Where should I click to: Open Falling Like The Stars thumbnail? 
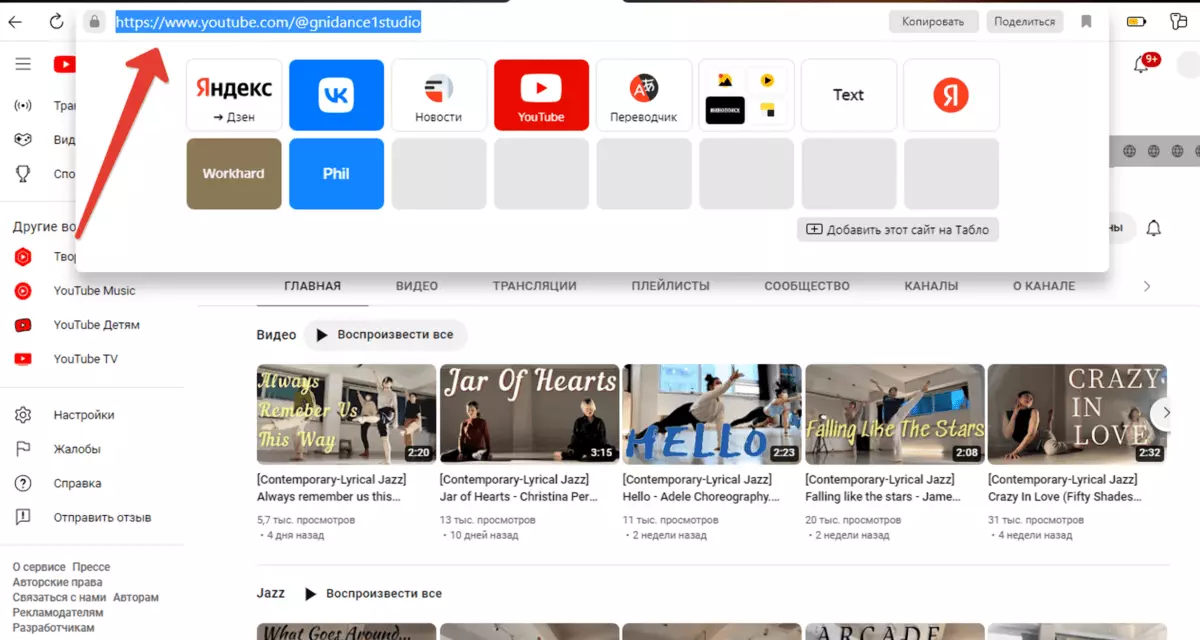pyautogui.click(x=895, y=414)
